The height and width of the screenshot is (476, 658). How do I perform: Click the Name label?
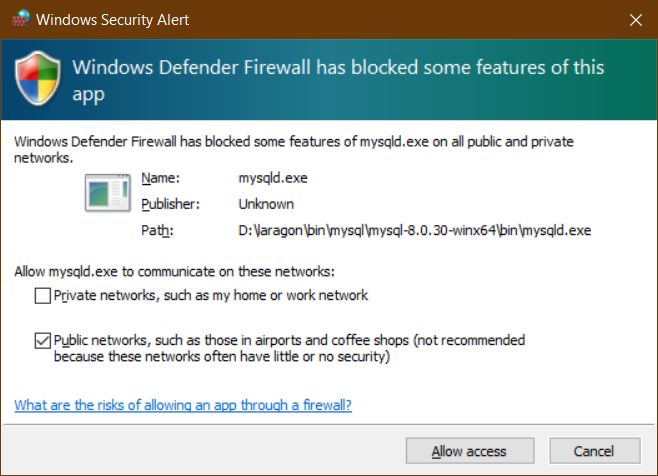pos(160,178)
